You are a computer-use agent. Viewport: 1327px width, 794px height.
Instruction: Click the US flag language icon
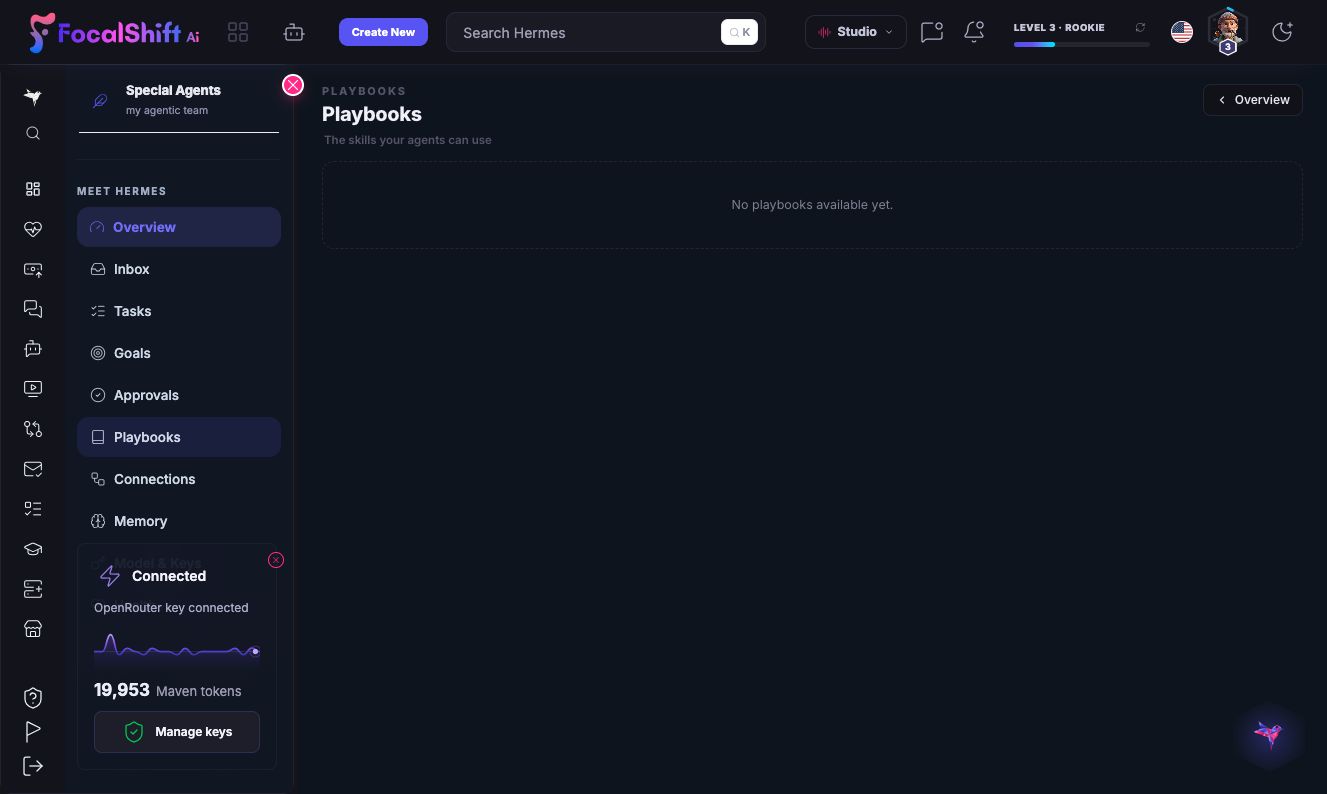[1182, 32]
